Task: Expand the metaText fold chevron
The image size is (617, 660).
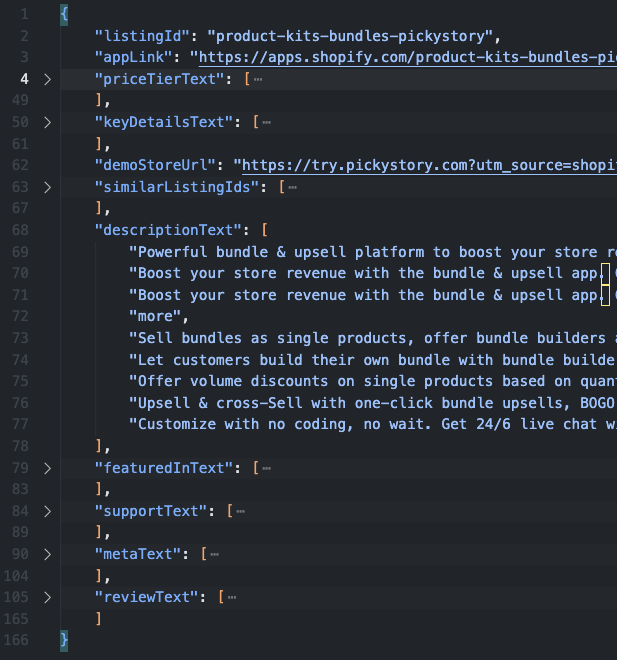Action: coord(46,554)
